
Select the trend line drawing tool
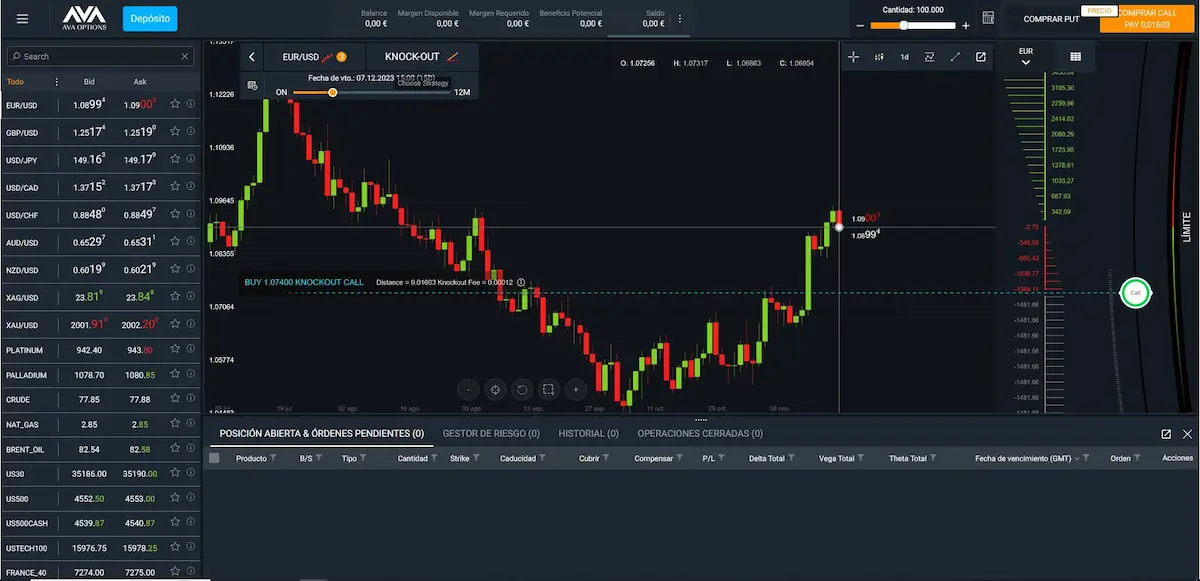(x=955, y=57)
